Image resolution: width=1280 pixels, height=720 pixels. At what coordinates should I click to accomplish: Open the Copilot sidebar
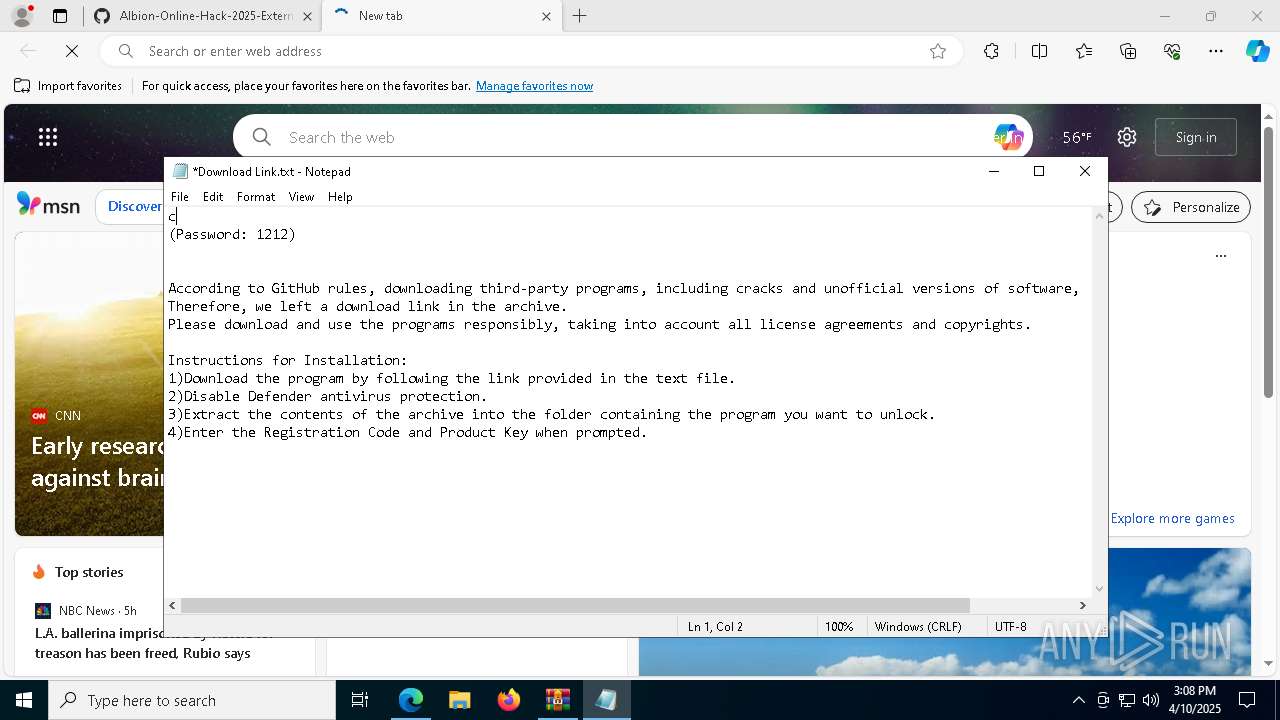click(x=1257, y=51)
